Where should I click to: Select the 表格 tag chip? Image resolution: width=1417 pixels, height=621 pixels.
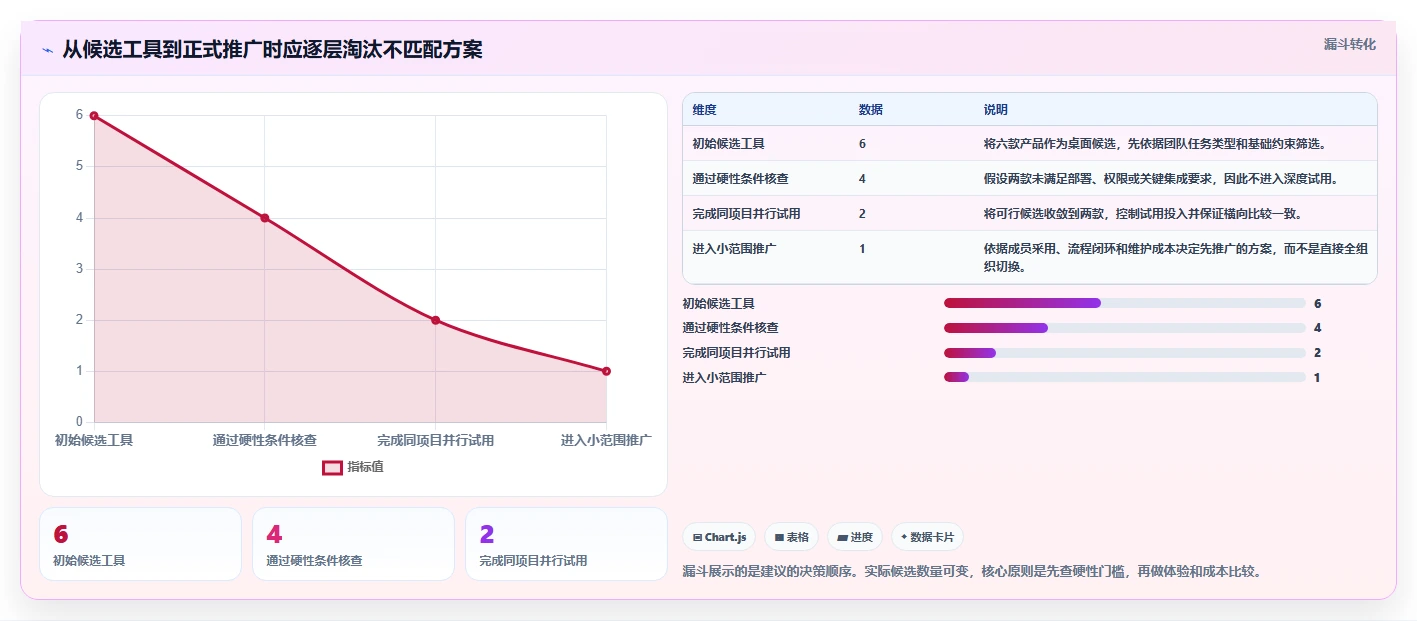pos(791,537)
